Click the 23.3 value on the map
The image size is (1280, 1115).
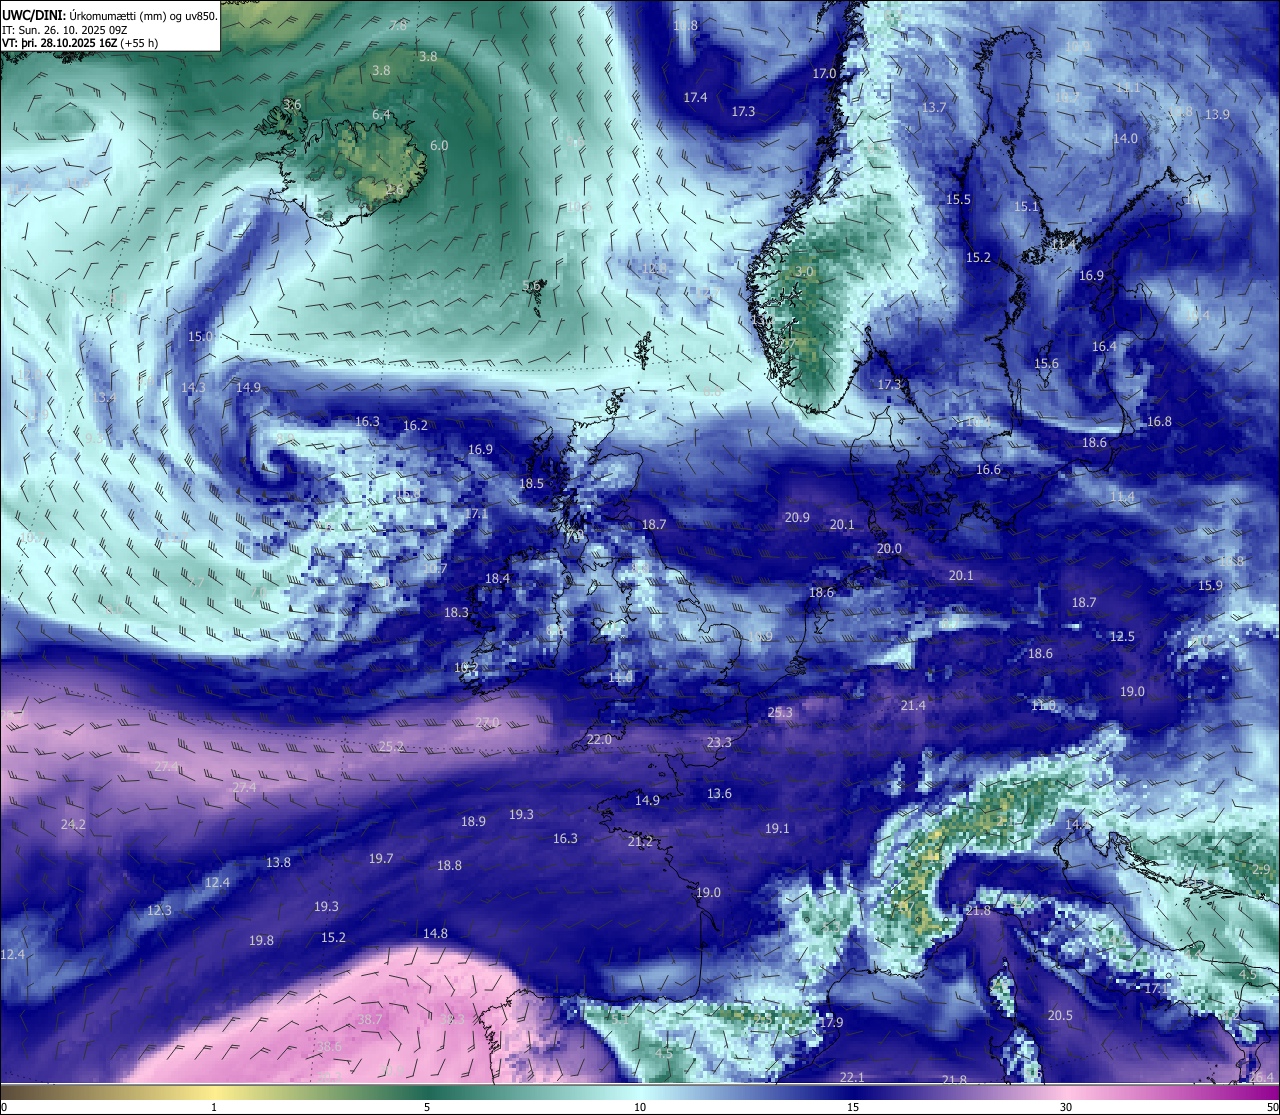pyautogui.click(x=719, y=742)
